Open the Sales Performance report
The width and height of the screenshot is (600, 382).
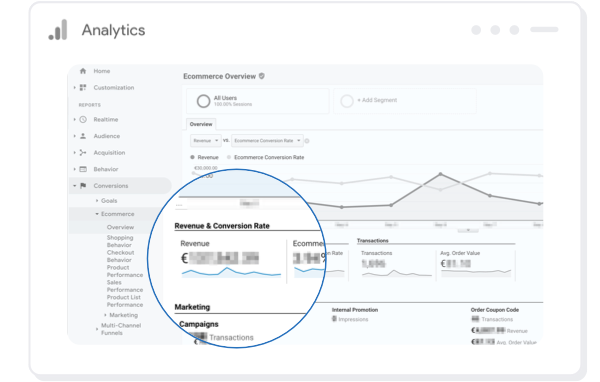(125, 286)
